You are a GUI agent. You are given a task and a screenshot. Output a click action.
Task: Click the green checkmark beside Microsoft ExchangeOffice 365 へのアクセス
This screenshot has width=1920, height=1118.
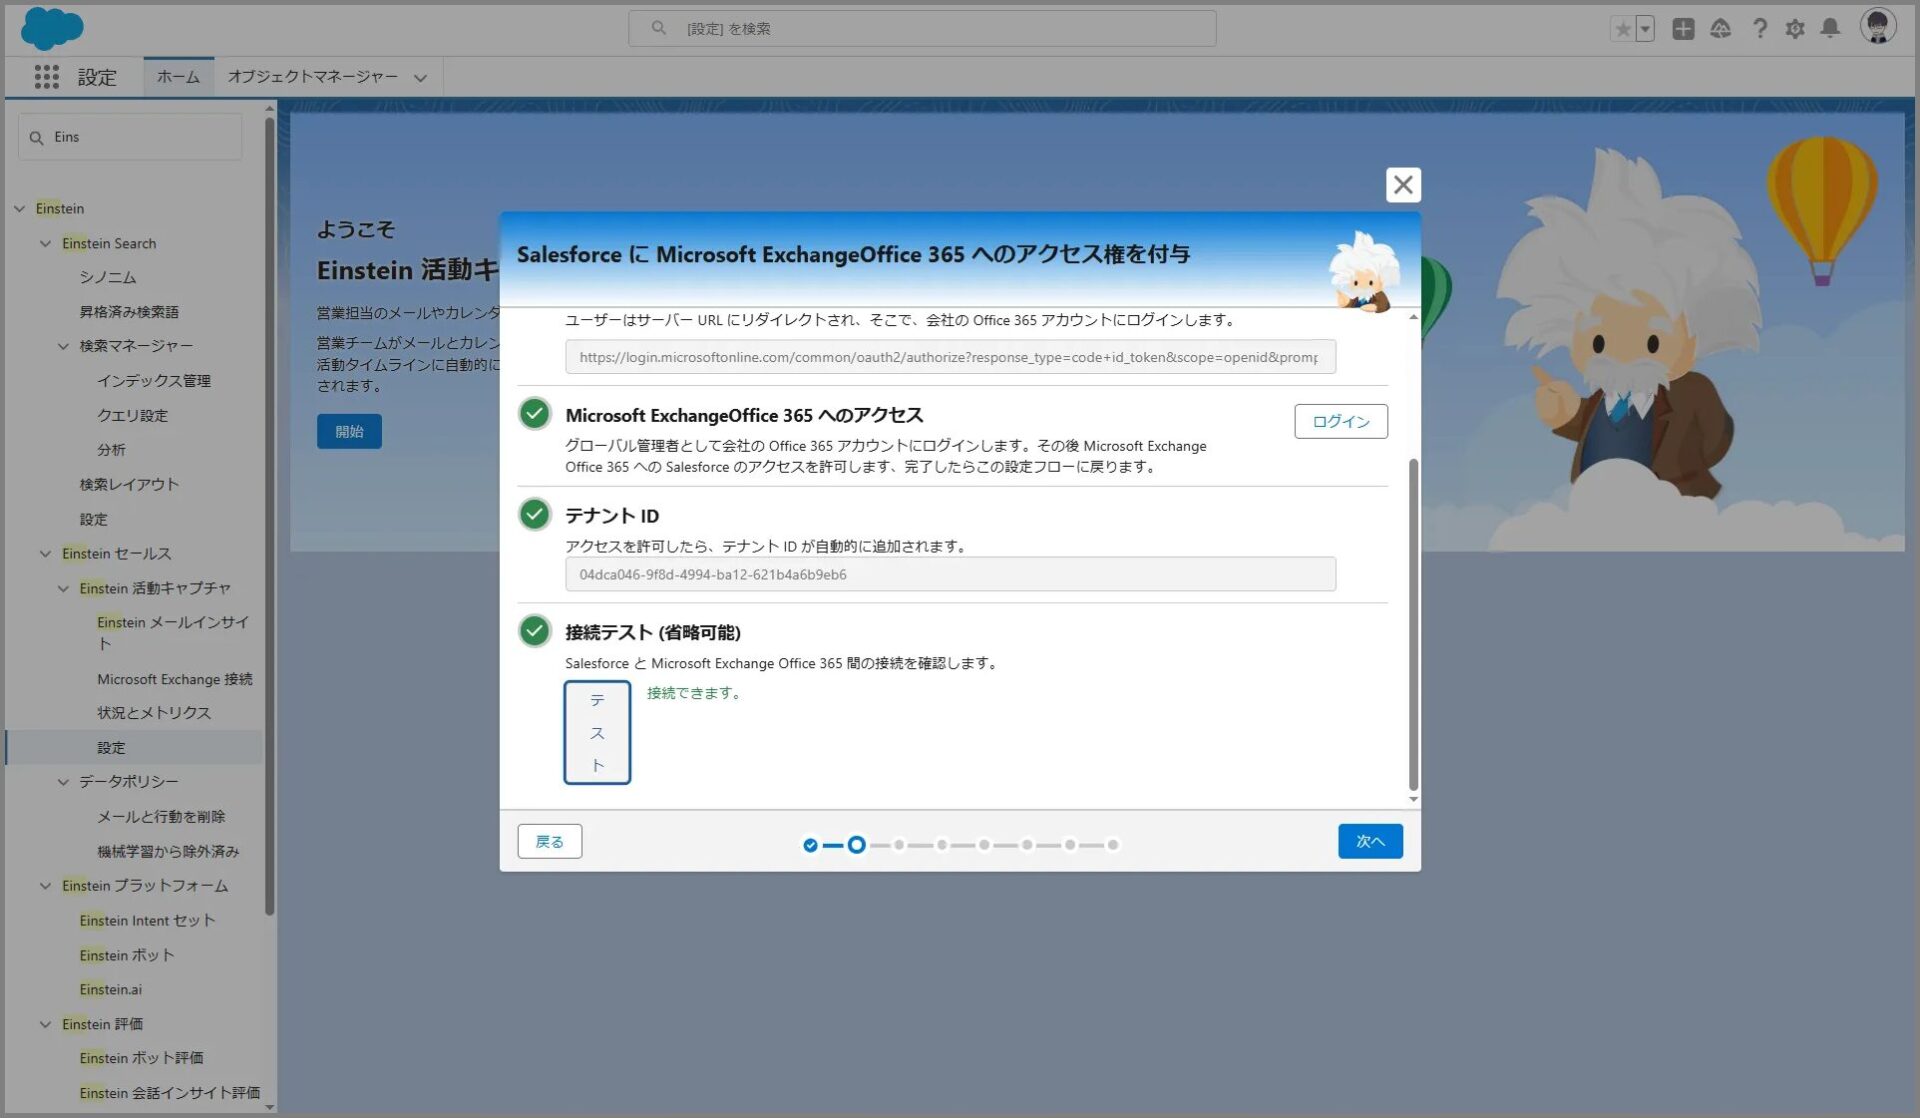click(535, 413)
